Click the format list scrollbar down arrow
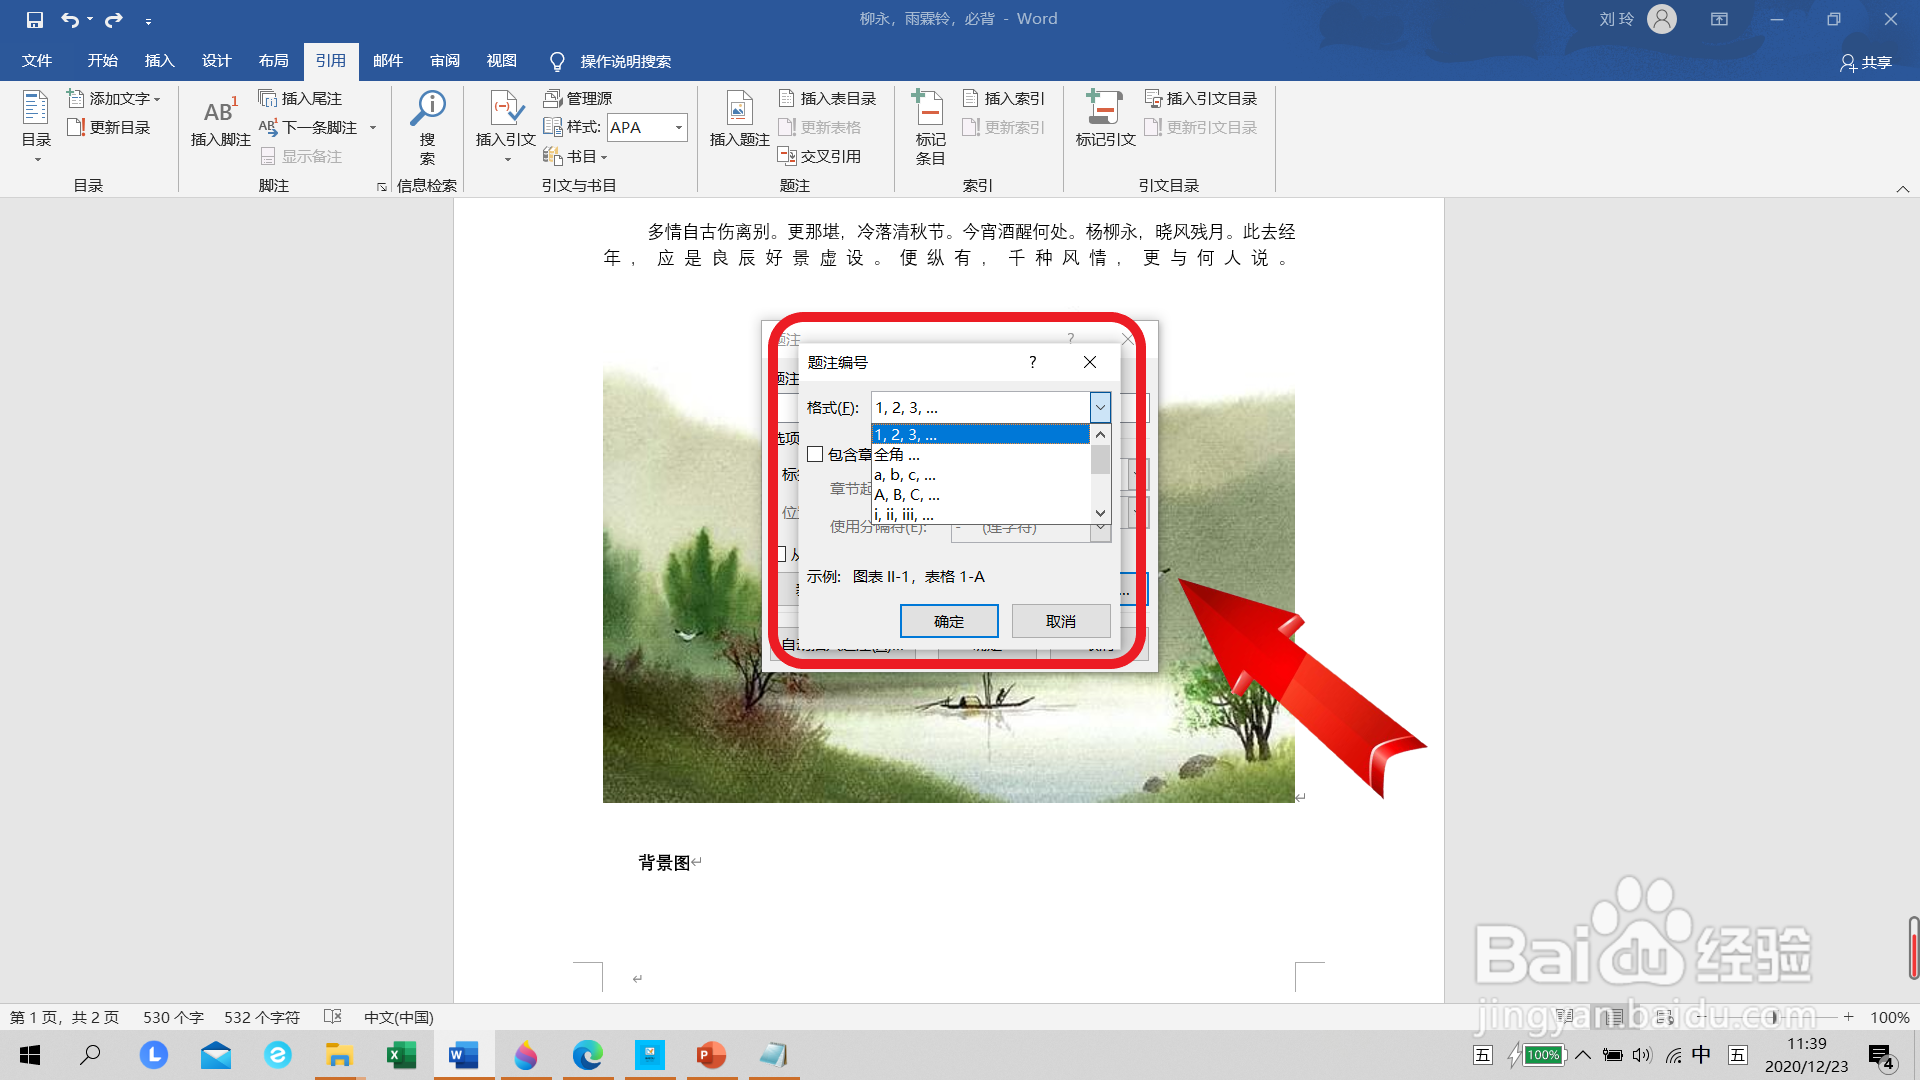This screenshot has height=1080, width=1920. [x=1100, y=513]
